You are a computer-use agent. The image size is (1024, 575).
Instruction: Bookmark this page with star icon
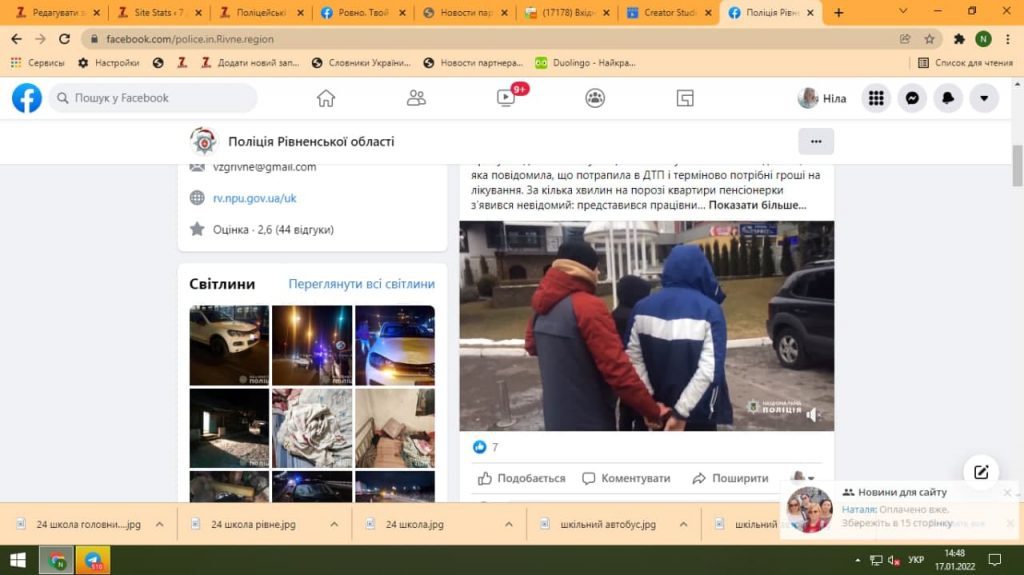pos(929,39)
